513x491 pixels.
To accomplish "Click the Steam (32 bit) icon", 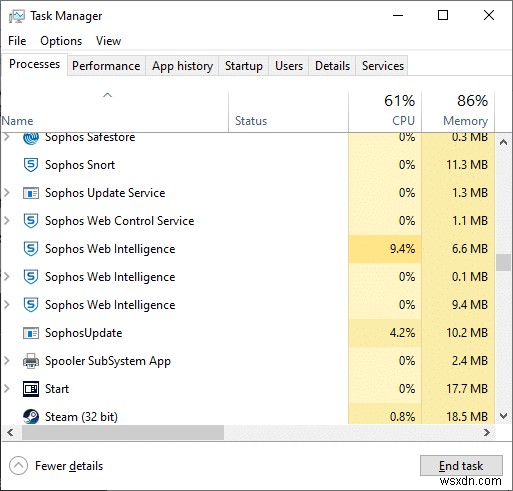I will [x=31, y=416].
